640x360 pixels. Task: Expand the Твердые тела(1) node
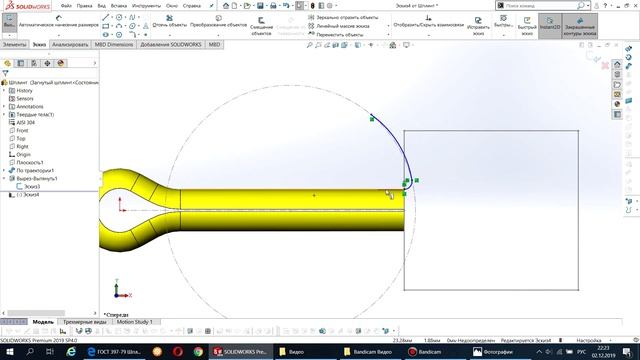click(x=4, y=115)
